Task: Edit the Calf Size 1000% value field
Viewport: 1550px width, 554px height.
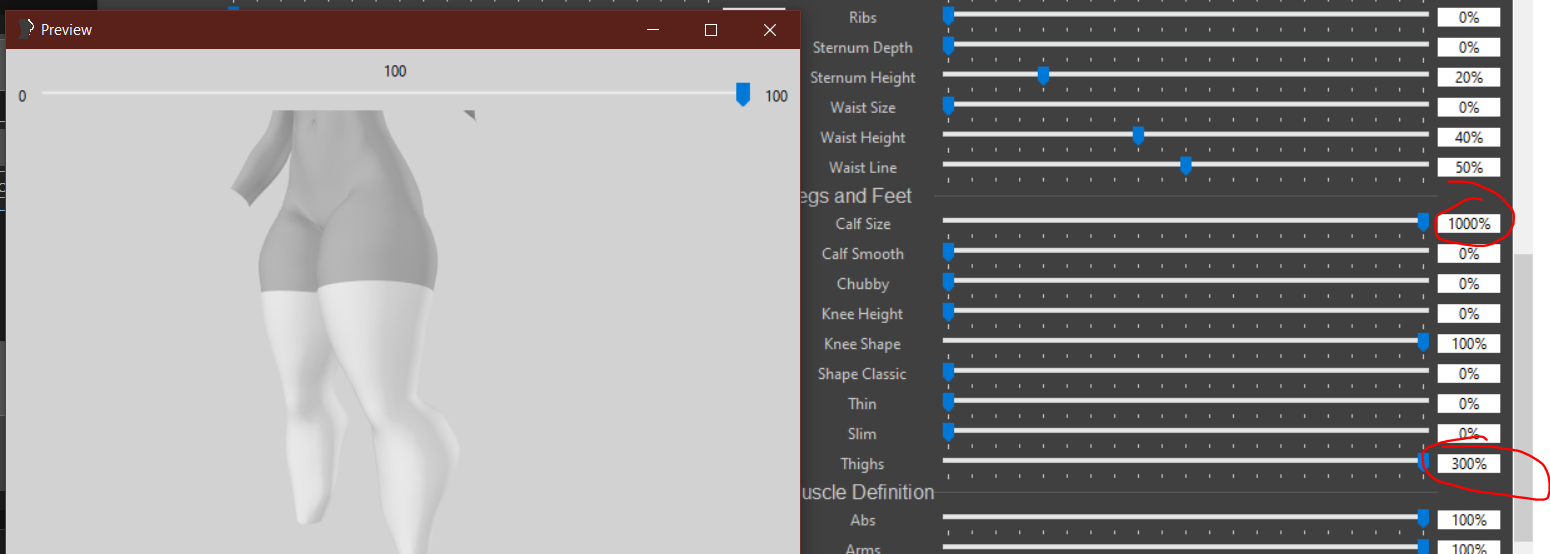Action: pyautogui.click(x=1469, y=224)
